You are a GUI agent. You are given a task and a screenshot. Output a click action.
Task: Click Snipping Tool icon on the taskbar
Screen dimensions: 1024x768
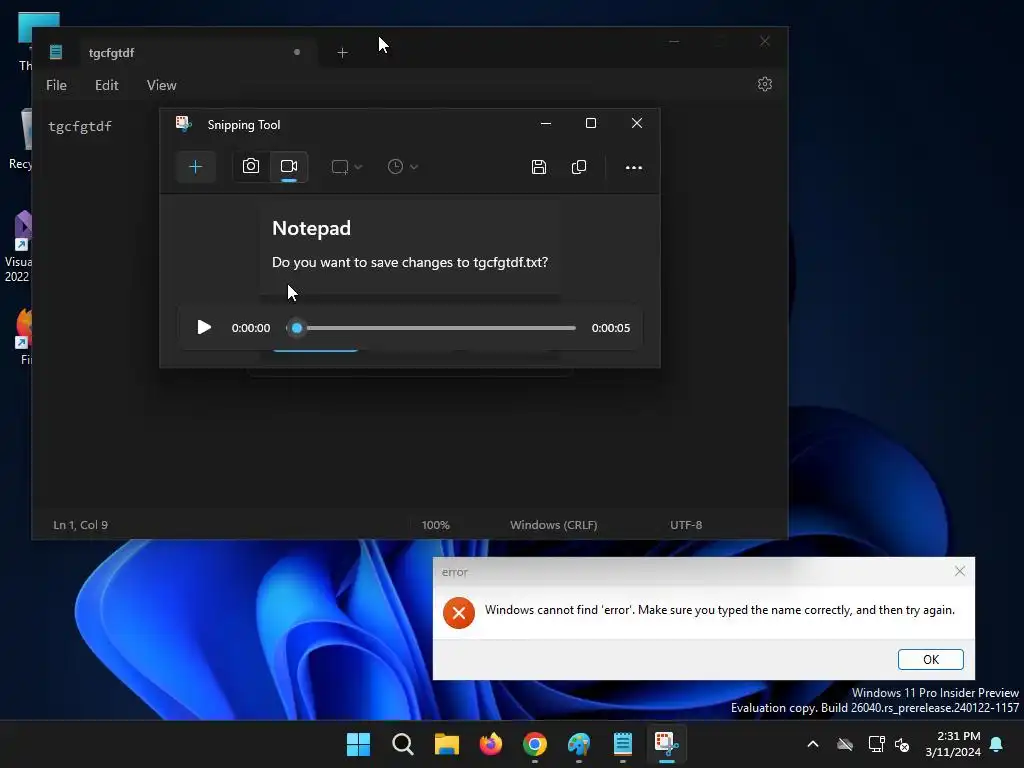[x=667, y=744]
